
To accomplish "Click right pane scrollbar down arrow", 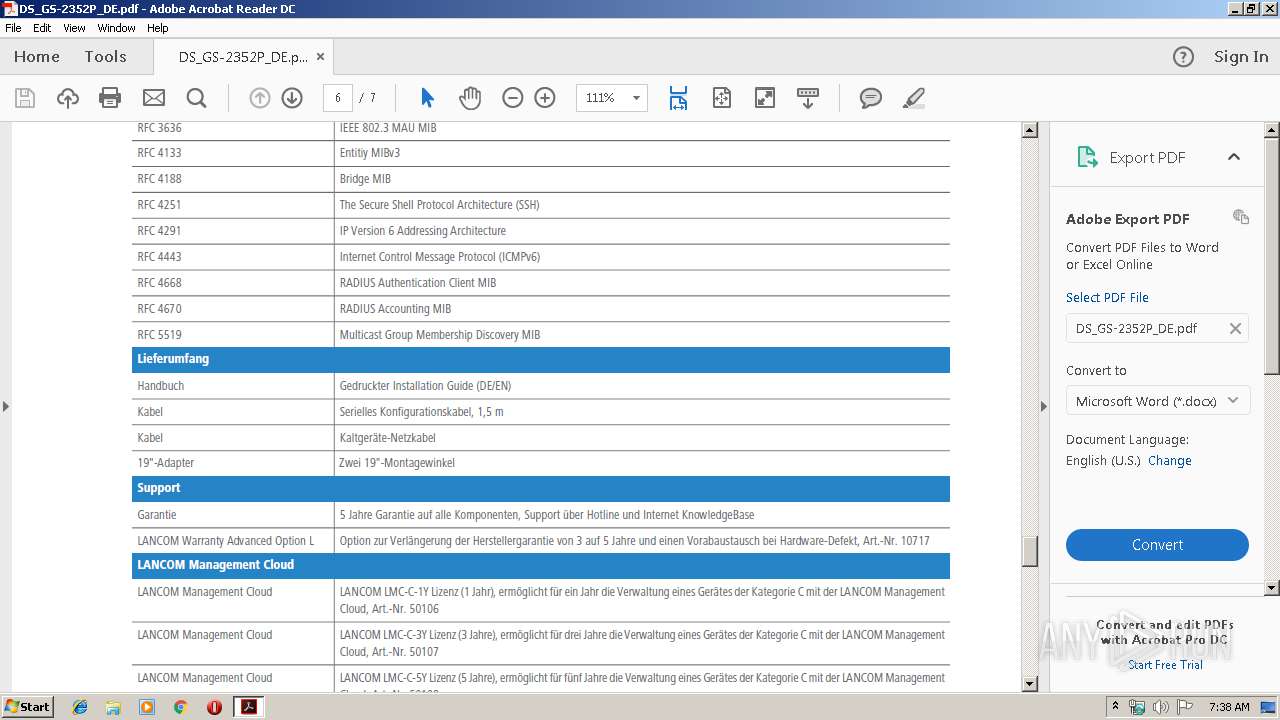I will [x=1272, y=588].
